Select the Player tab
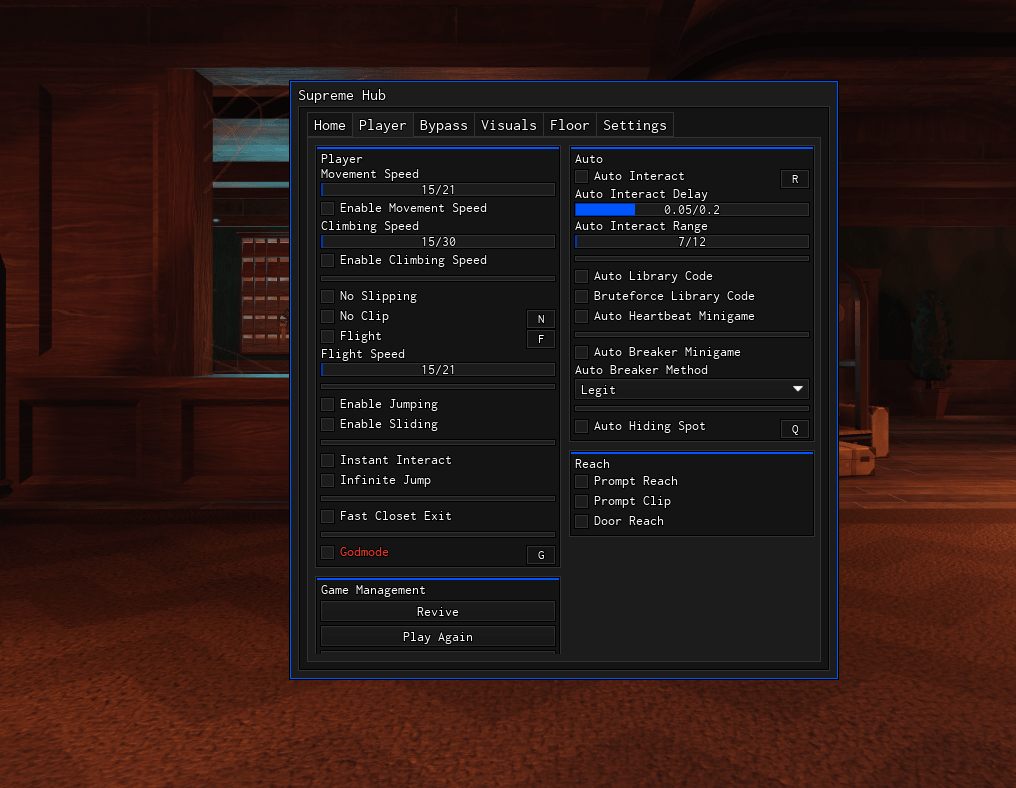 click(382, 125)
